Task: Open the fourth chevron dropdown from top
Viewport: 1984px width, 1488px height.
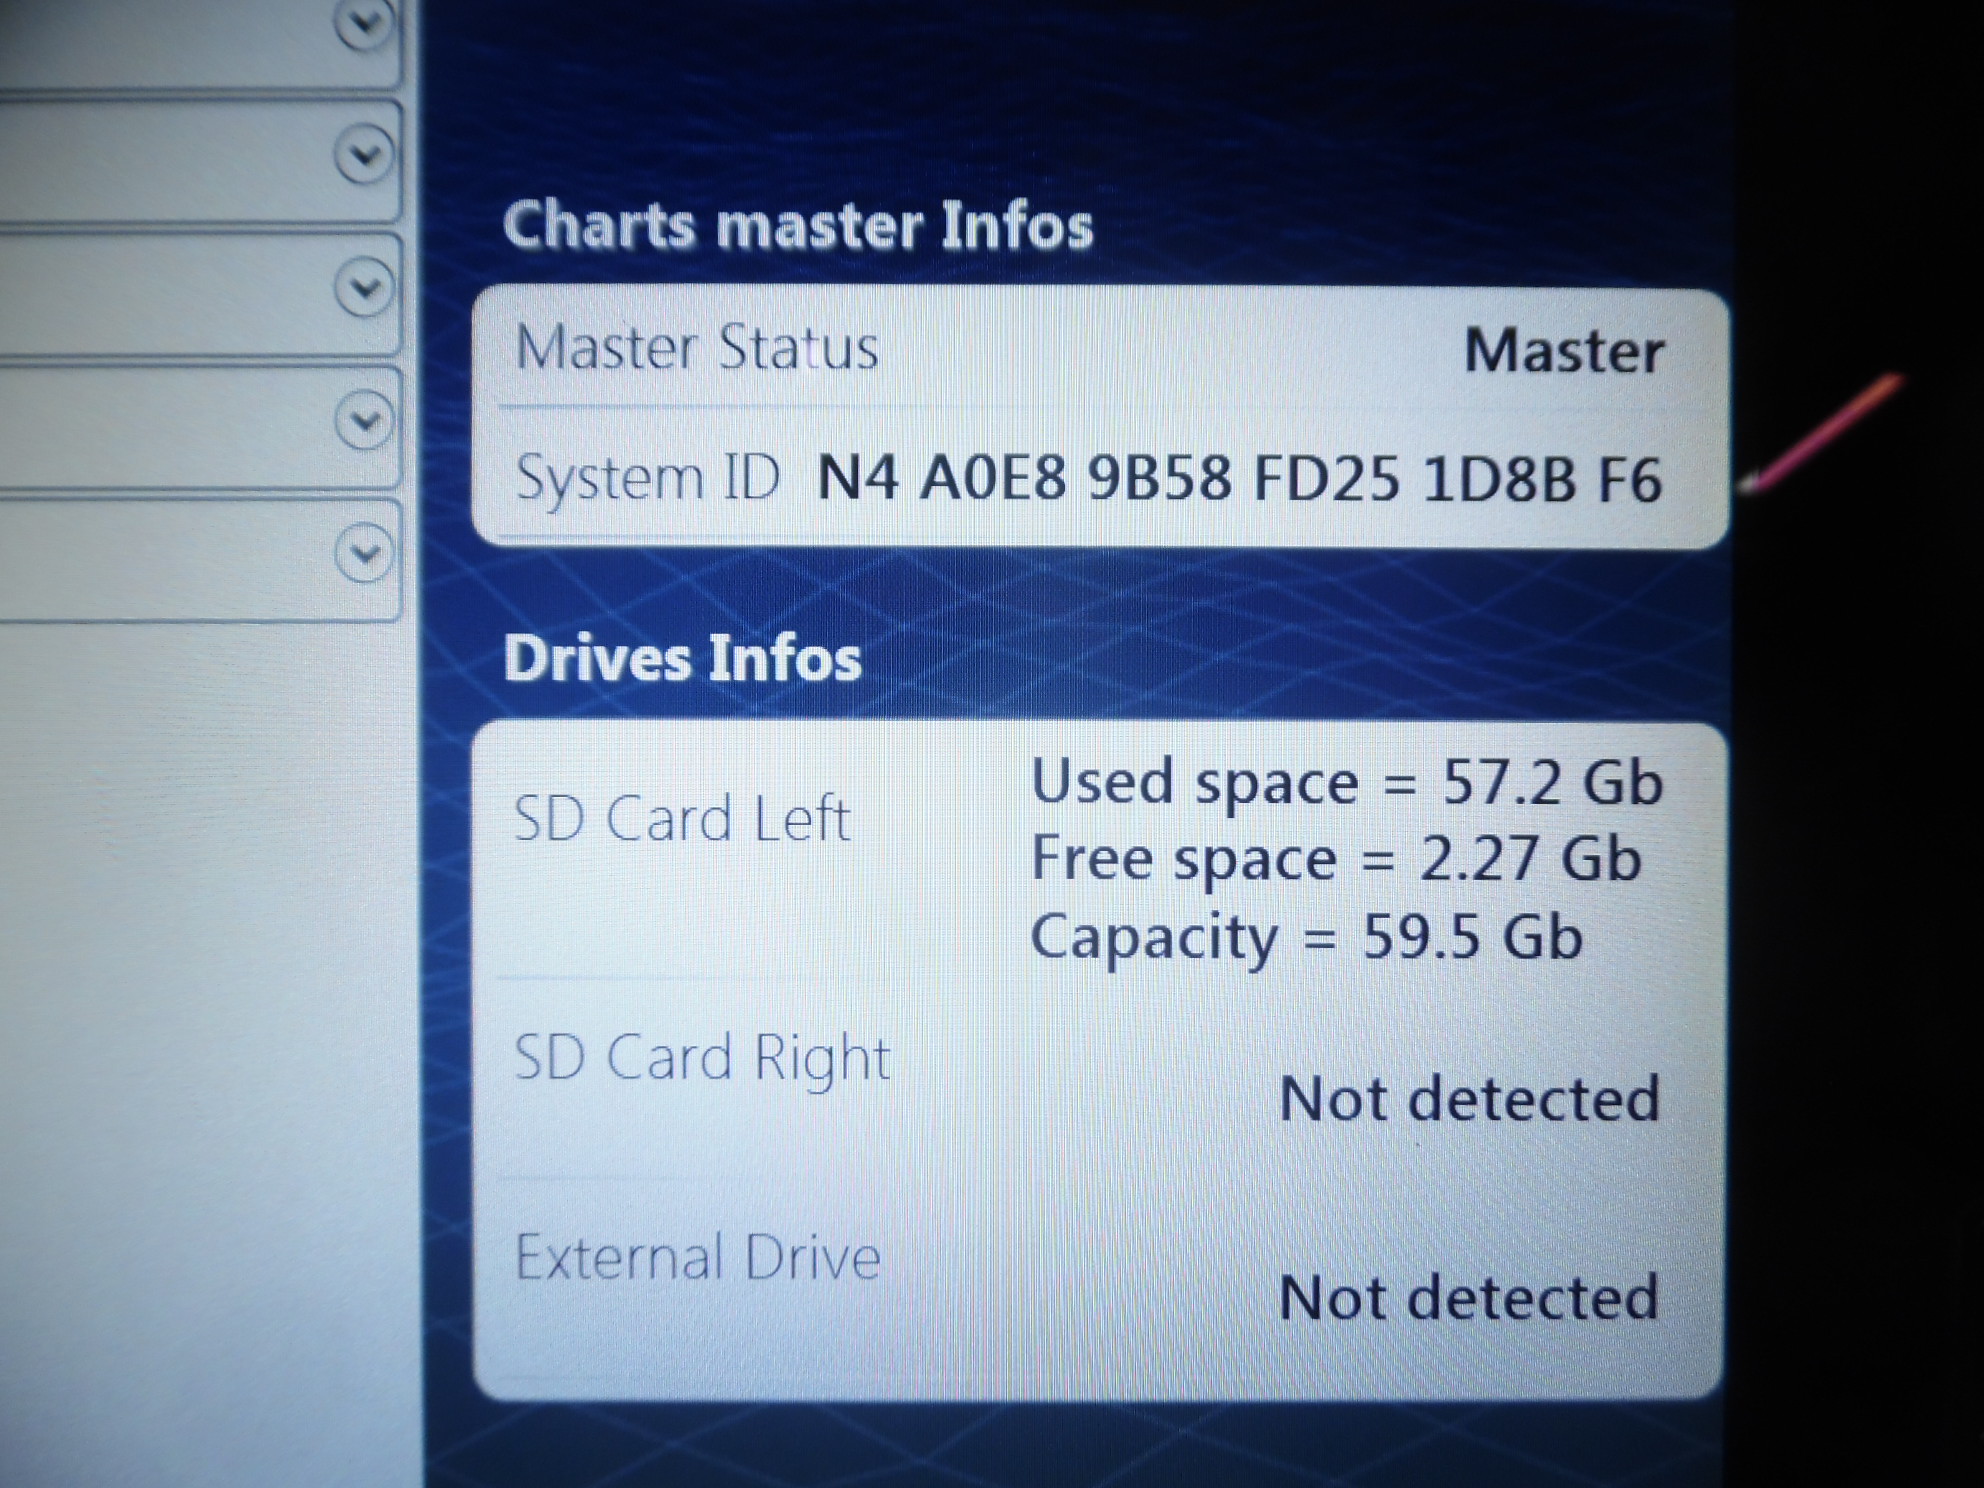Action: [364, 421]
